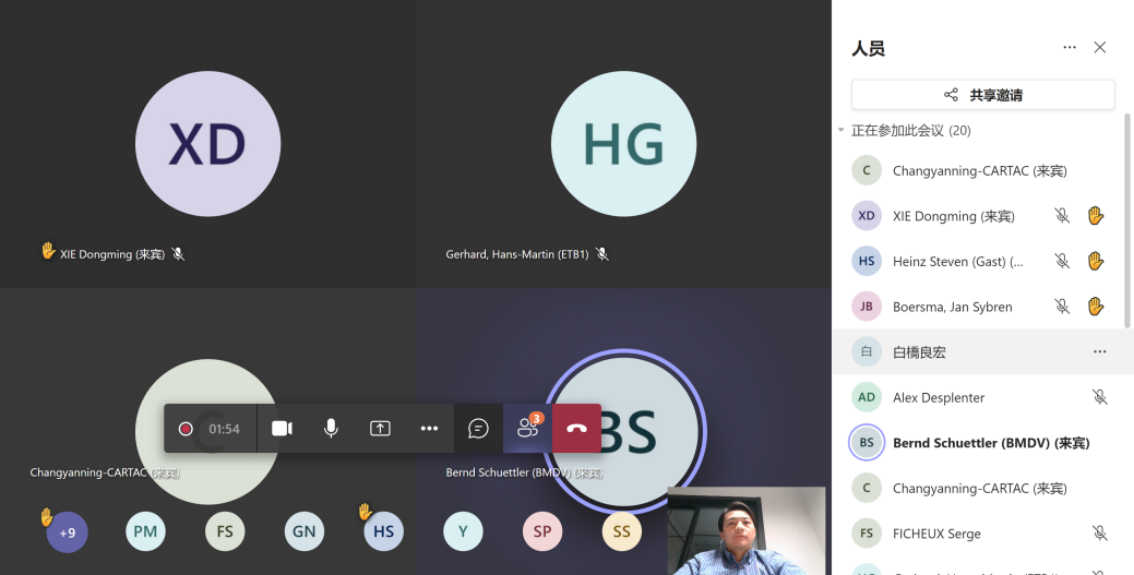Open more options ellipsis beside 人员 header
This screenshot has height=575, width=1134.
[x=1069, y=48]
